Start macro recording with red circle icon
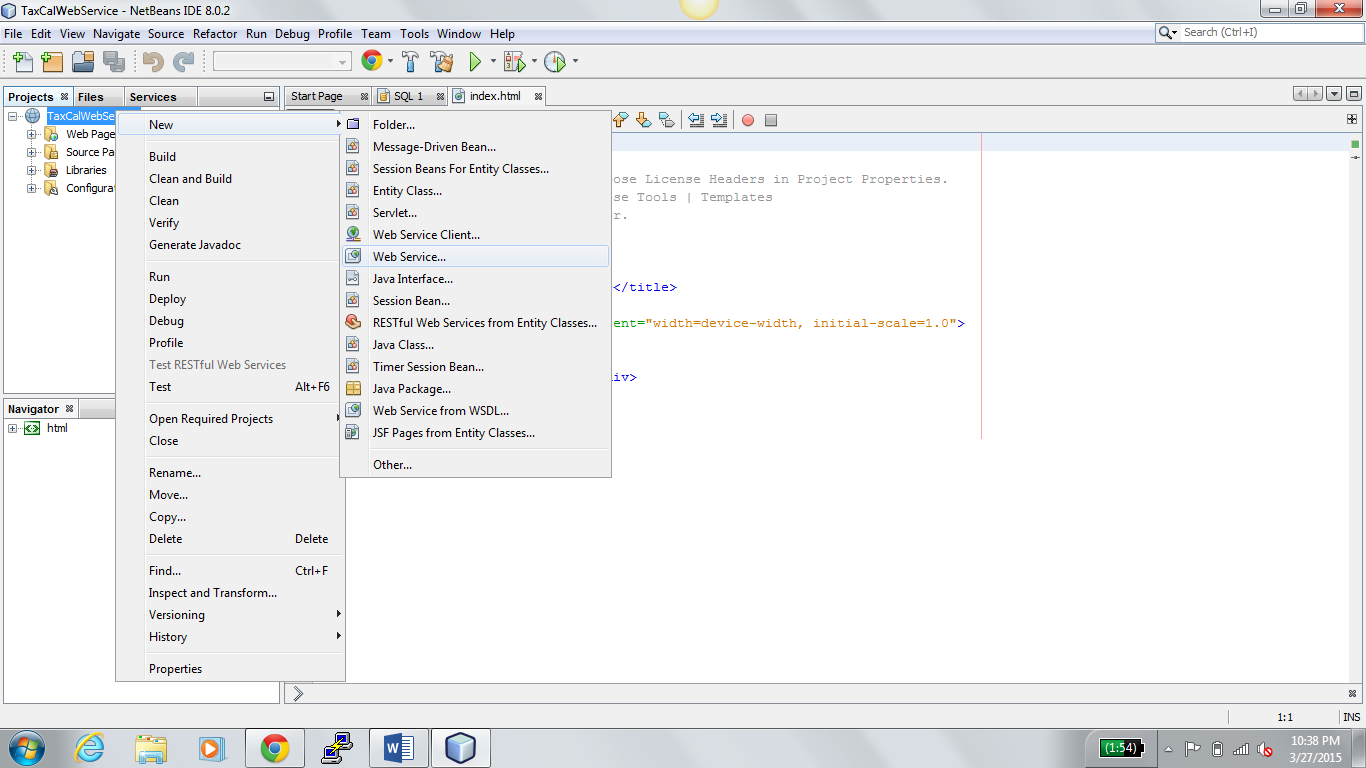 click(748, 120)
